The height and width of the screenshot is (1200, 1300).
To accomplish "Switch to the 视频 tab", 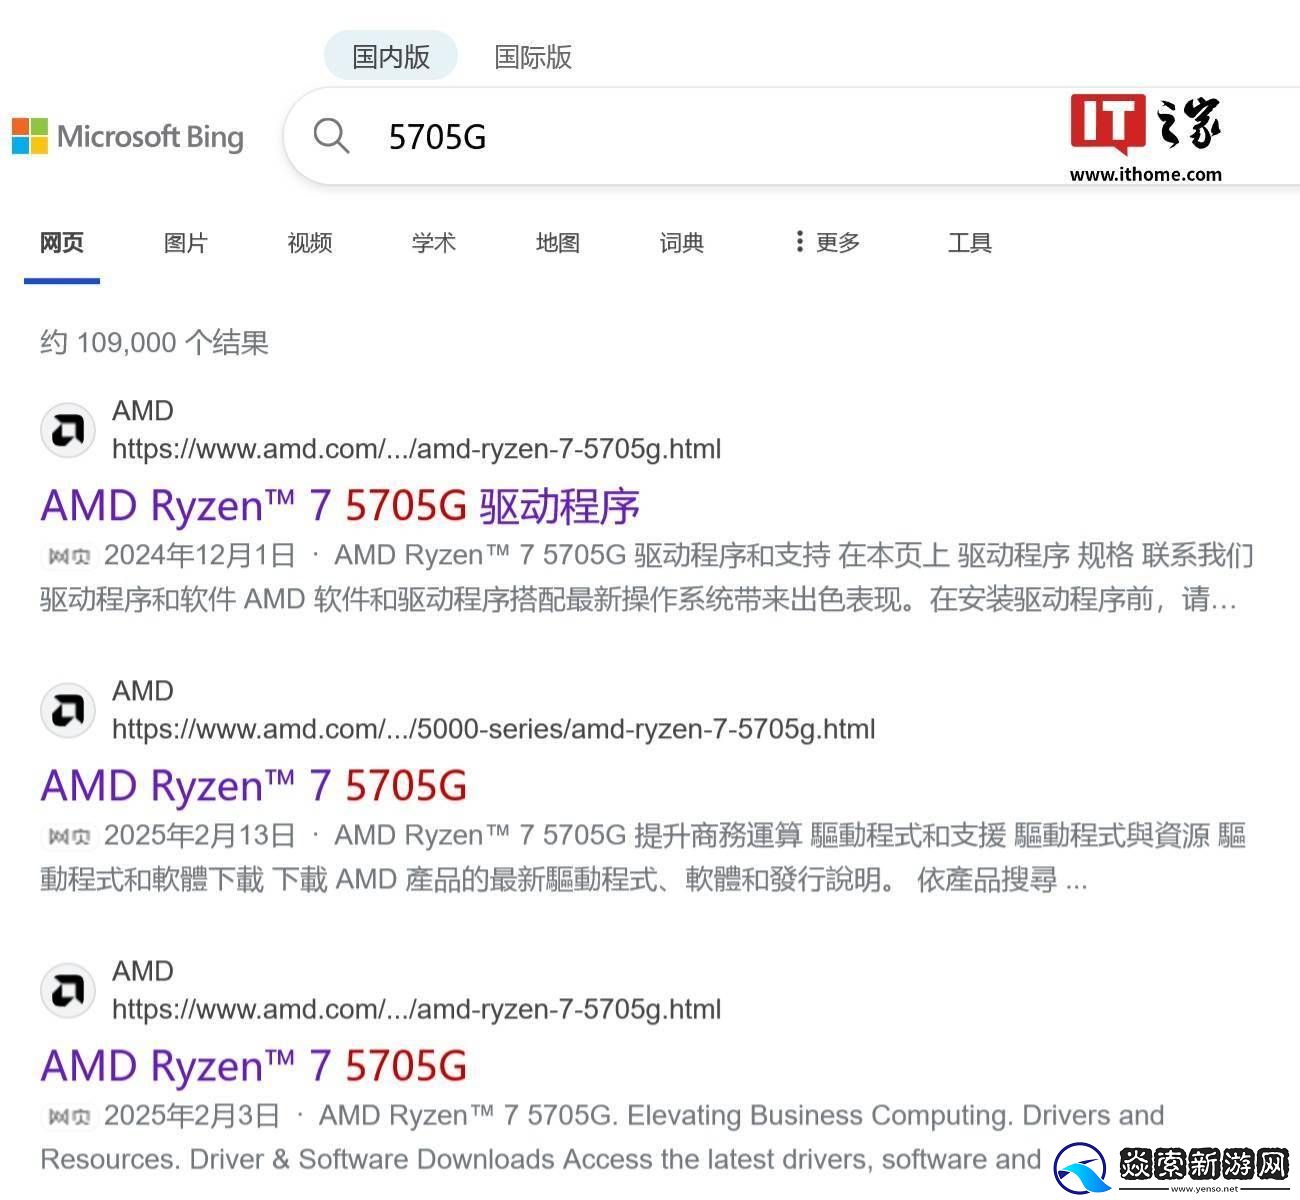I will pos(309,243).
